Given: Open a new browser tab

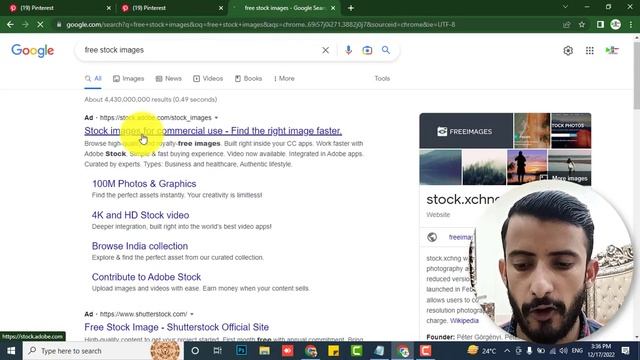Looking at the screenshot, I should [351, 8].
